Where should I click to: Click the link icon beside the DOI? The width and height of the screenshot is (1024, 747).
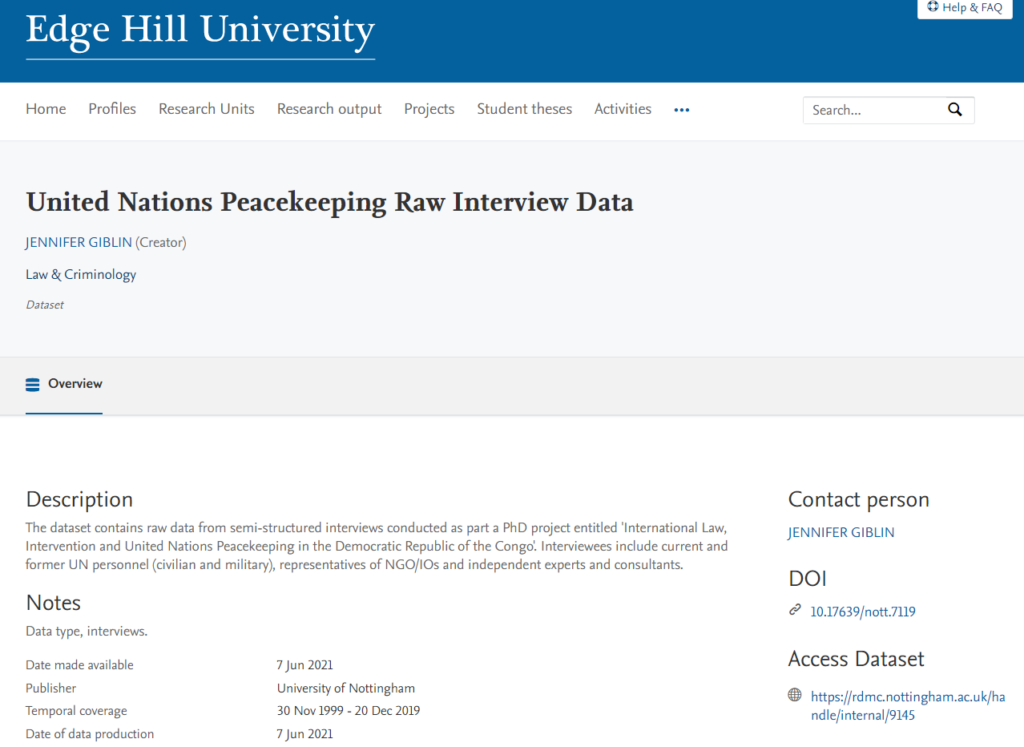[x=795, y=610]
